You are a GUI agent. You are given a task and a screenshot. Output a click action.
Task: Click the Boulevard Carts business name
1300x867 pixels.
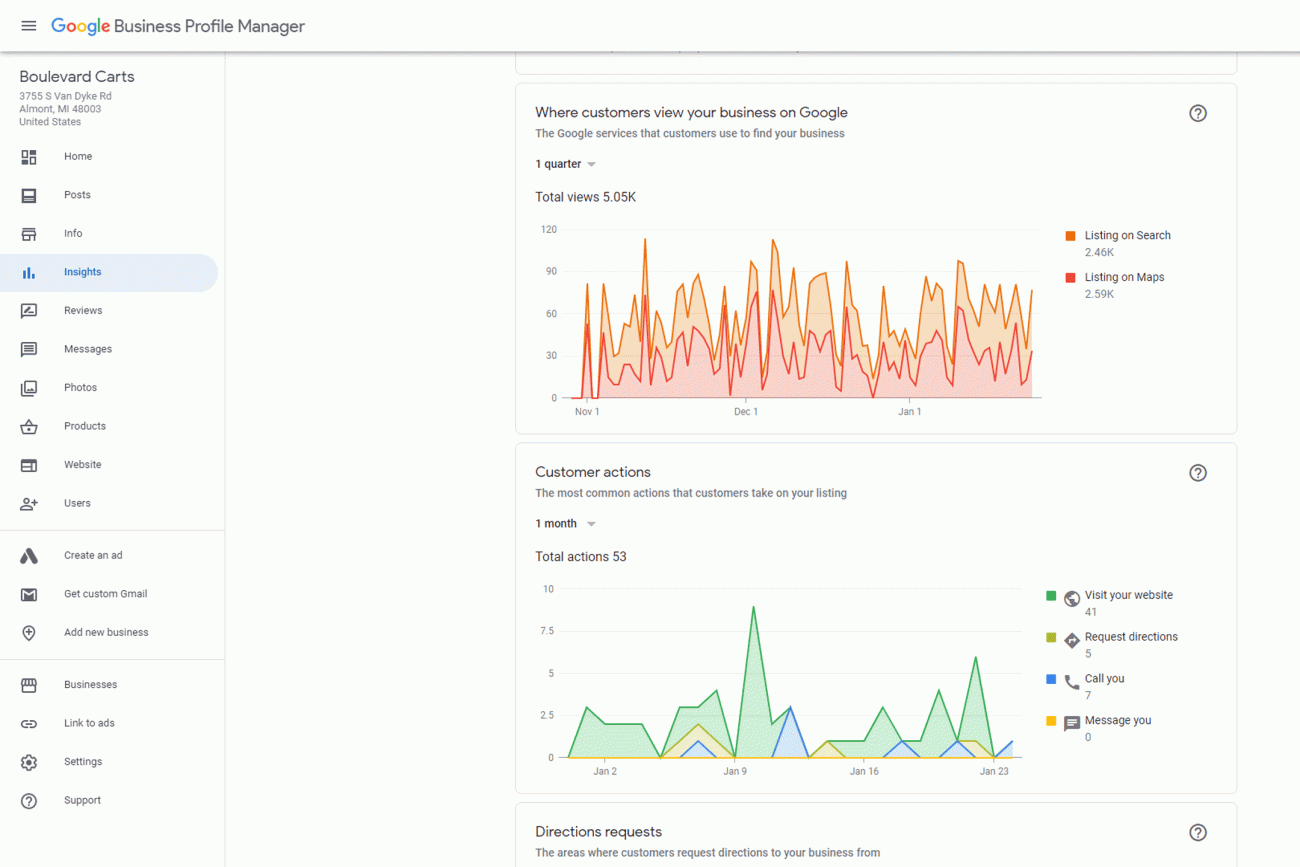(77, 77)
